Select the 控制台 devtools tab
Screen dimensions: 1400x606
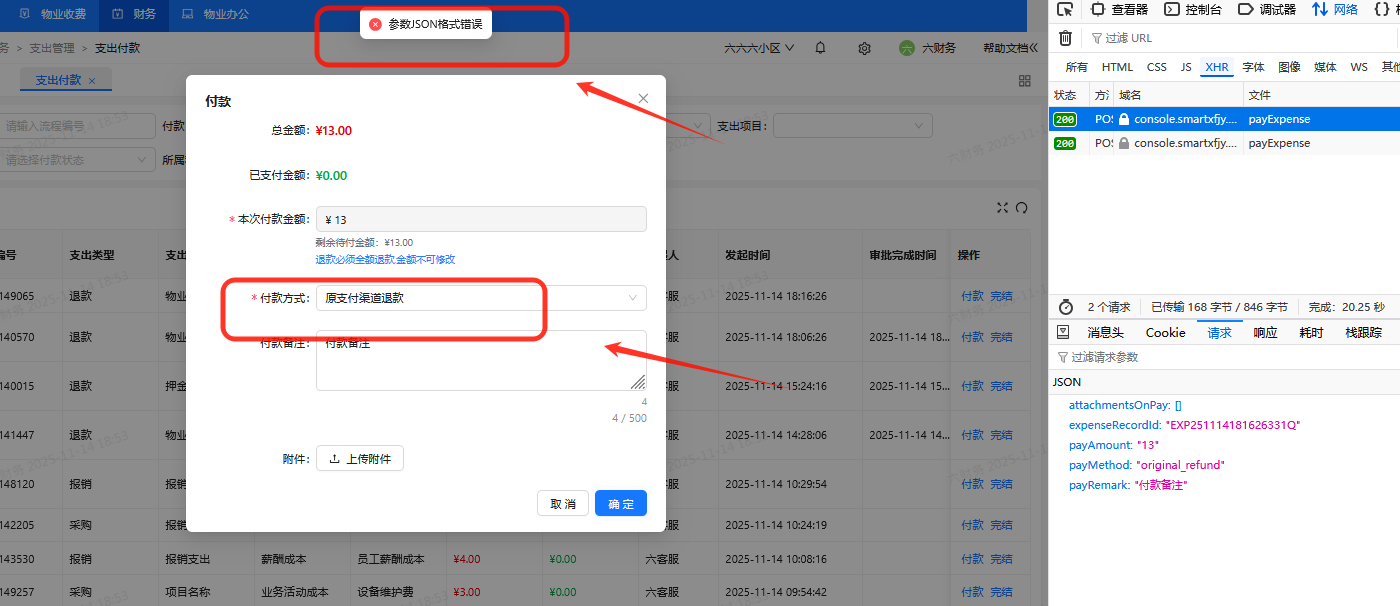(x=1193, y=10)
